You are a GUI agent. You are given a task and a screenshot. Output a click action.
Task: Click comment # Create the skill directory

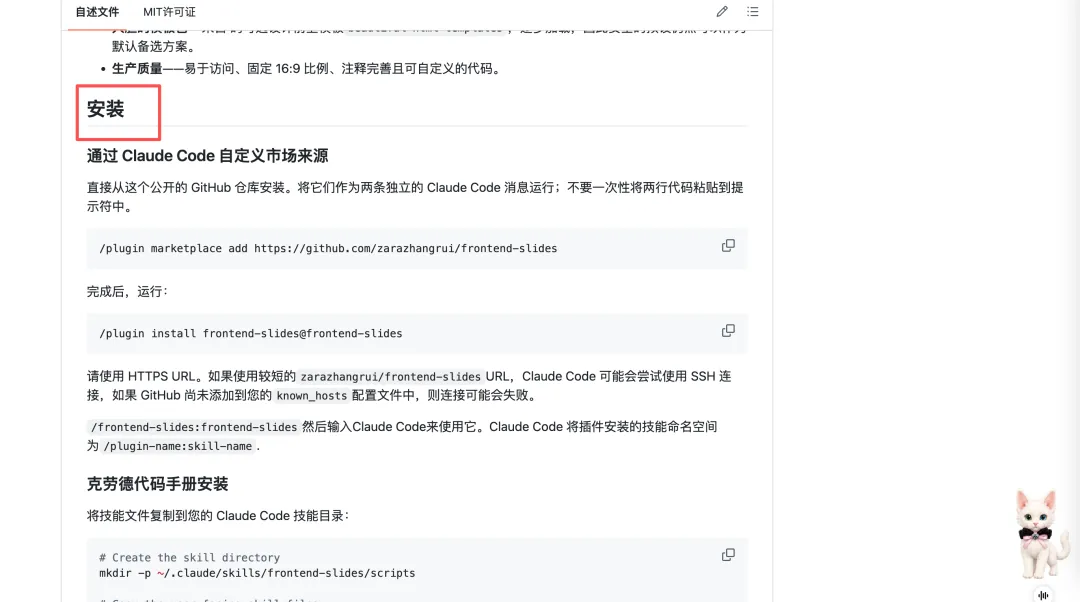(189, 558)
